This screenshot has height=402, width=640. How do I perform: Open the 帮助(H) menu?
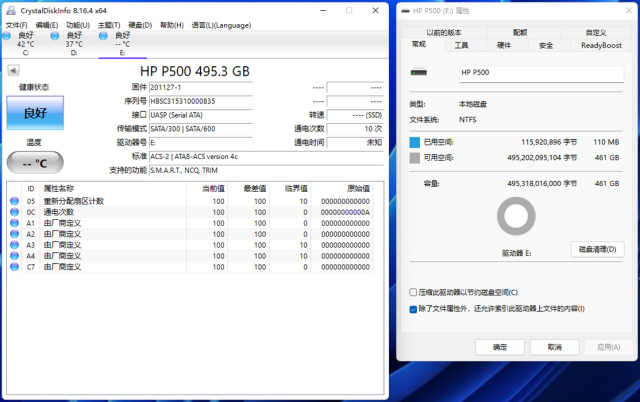pyautogui.click(x=172, y=25)
